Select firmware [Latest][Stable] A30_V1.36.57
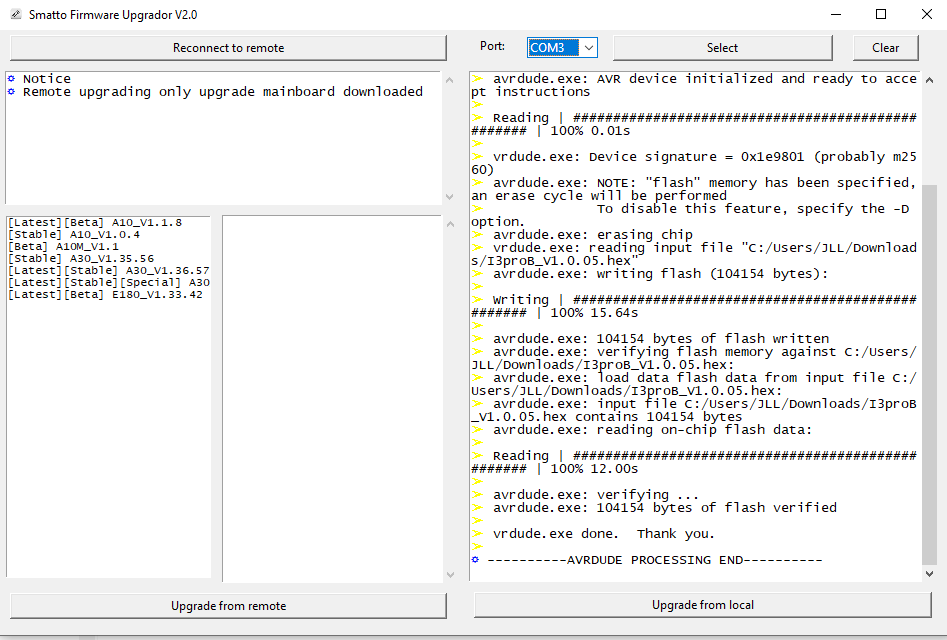947x640 pixels. pyautogui.click(x=109, y=270)
